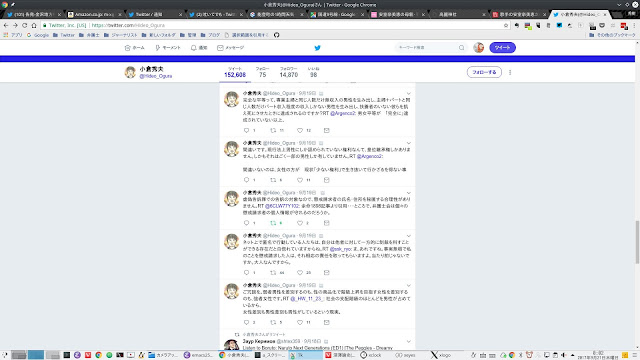640x360 pixels.
Task: Click the search magnifier icon in Twitter search box
Action: coord(461,48)
